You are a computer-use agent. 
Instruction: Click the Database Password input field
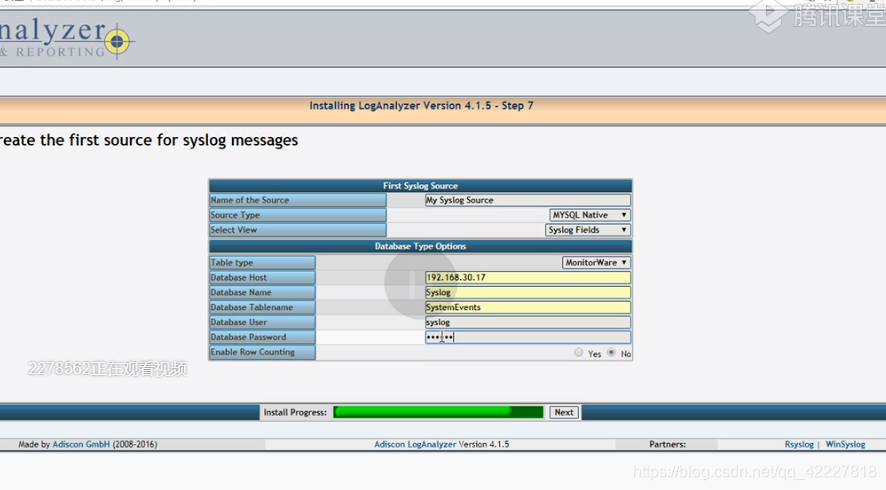(528, 337)
